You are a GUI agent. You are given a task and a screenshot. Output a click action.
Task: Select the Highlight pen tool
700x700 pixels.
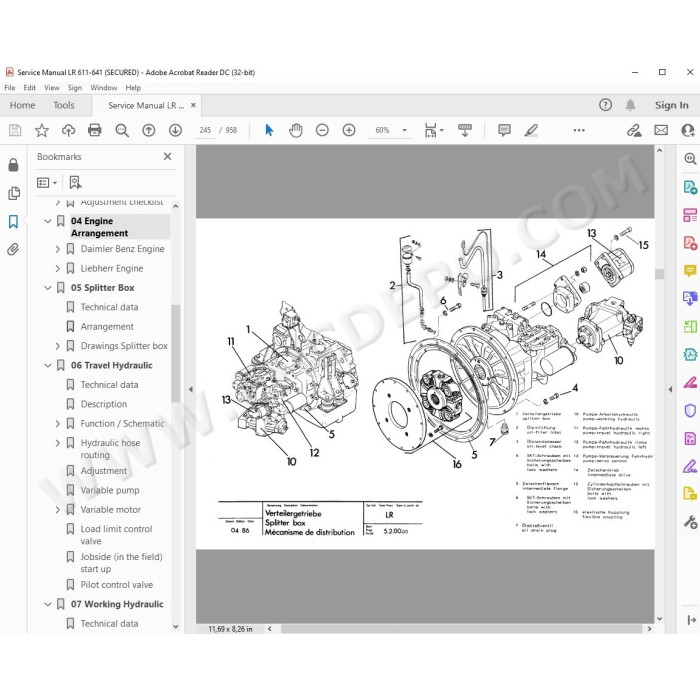531,130
